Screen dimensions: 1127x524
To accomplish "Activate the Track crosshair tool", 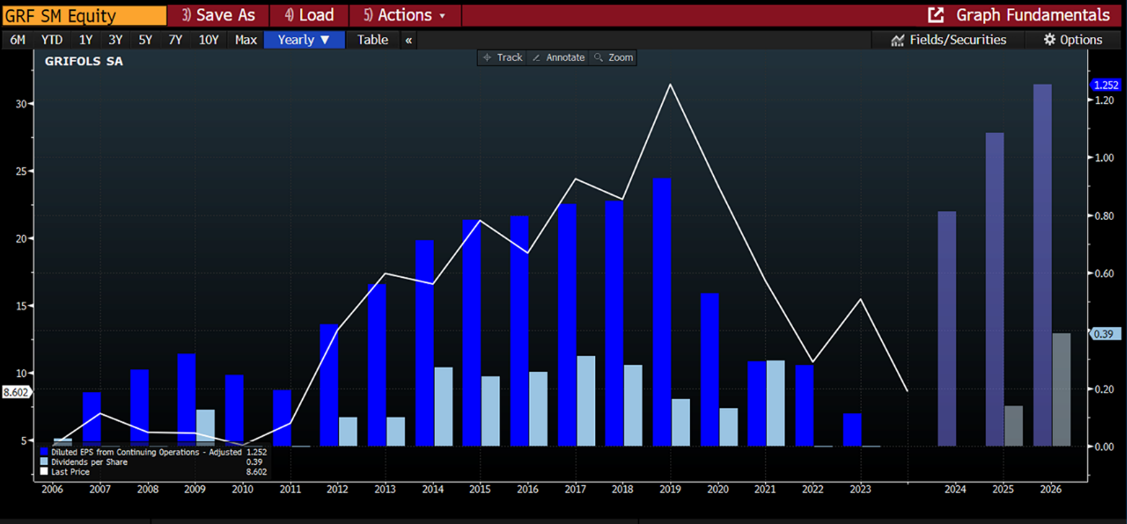I will 502,58.
